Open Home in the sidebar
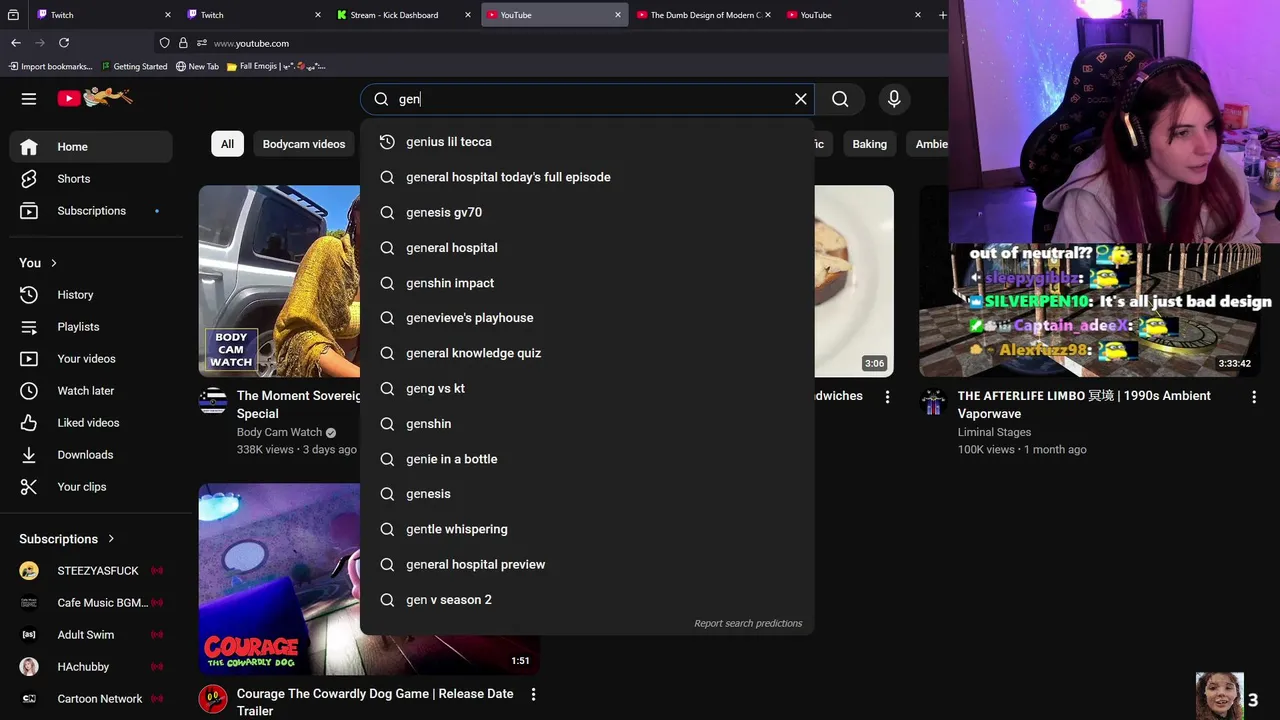1280x720 pixels. click(x=91, y=147)
